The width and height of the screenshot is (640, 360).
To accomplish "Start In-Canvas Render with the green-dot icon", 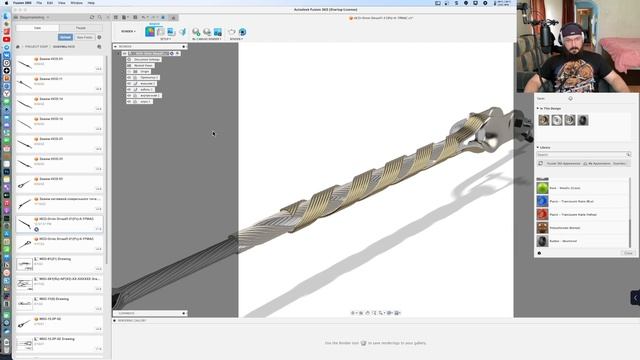I will (x=196, y=32).
